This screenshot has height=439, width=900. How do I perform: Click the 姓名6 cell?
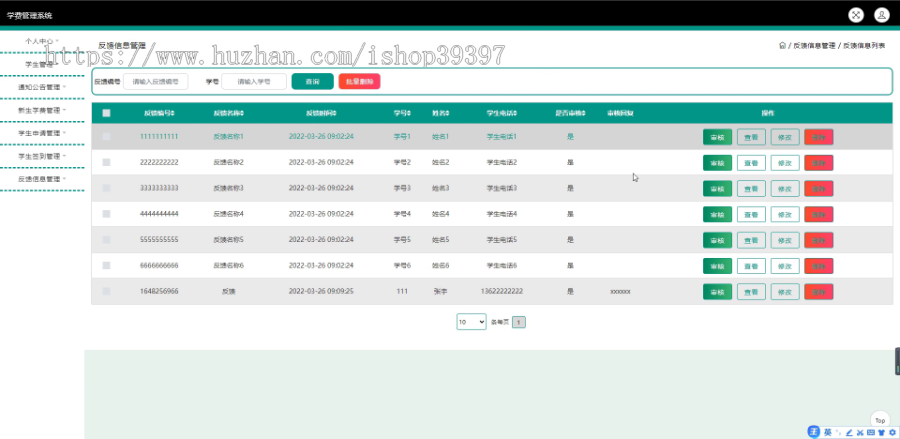440,265
